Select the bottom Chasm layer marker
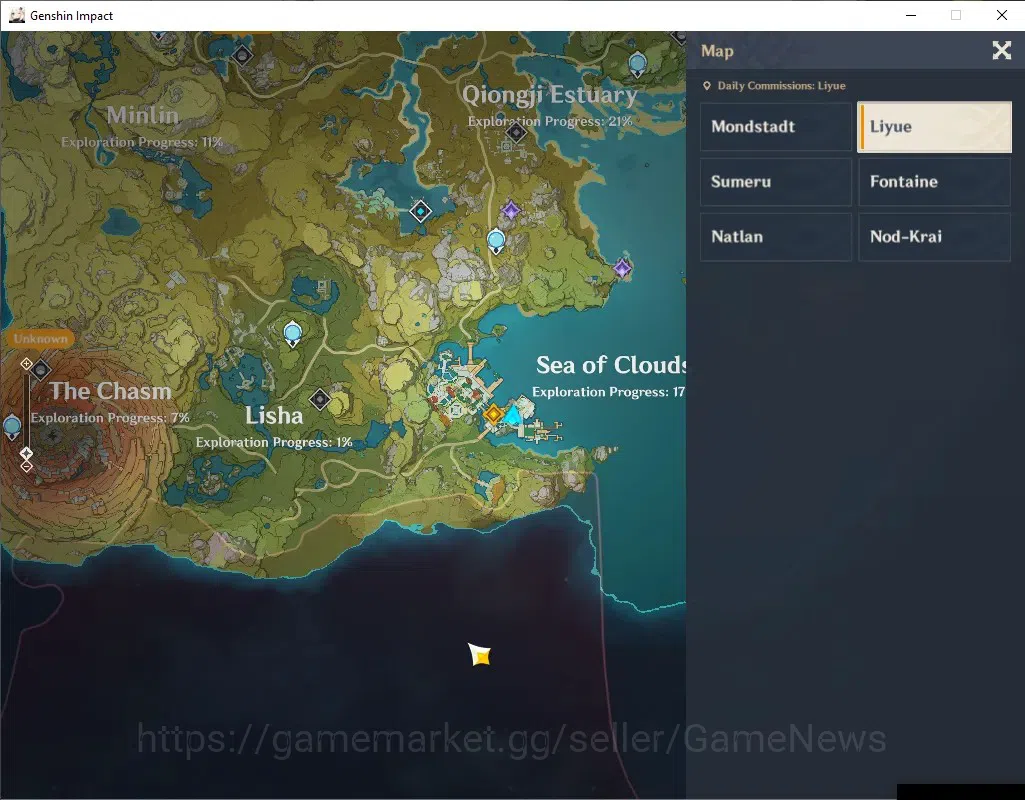The width and height of the screenshot is (1025, 800). (x=26, y=467)
